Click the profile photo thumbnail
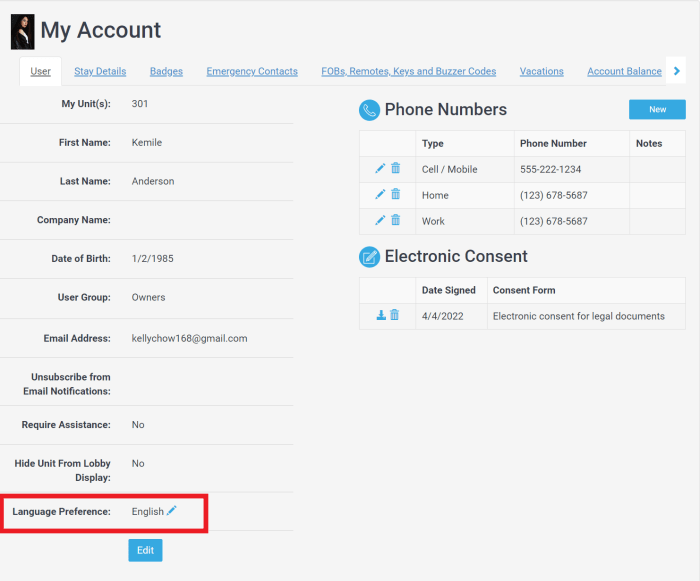 pos(22,32)
